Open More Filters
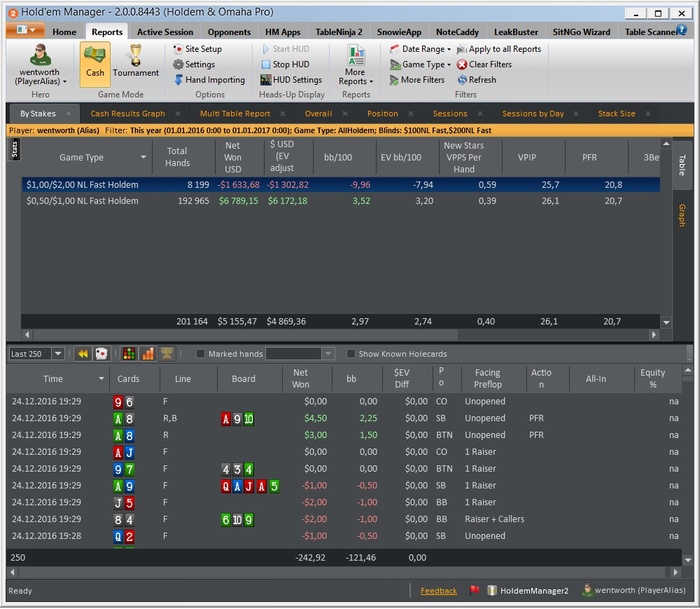 (x=417, y=80)
